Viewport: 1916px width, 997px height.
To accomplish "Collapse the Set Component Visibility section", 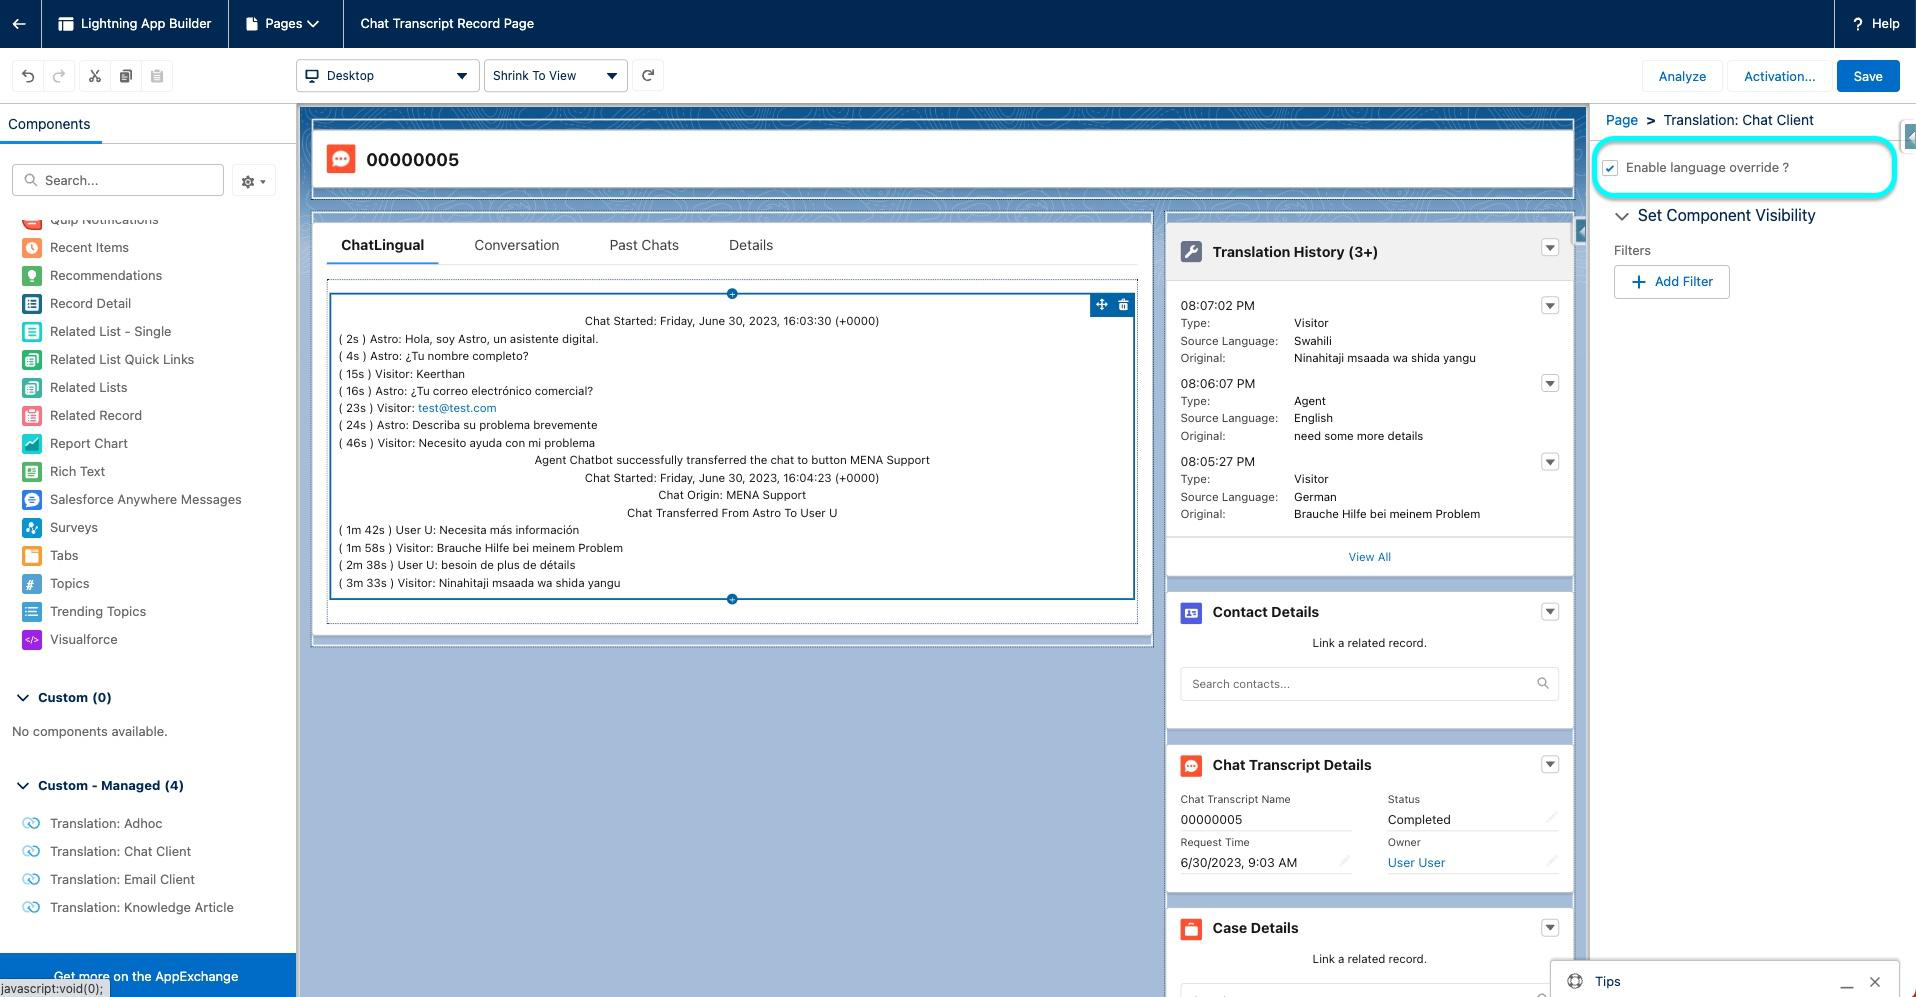I will point(1622,216).
